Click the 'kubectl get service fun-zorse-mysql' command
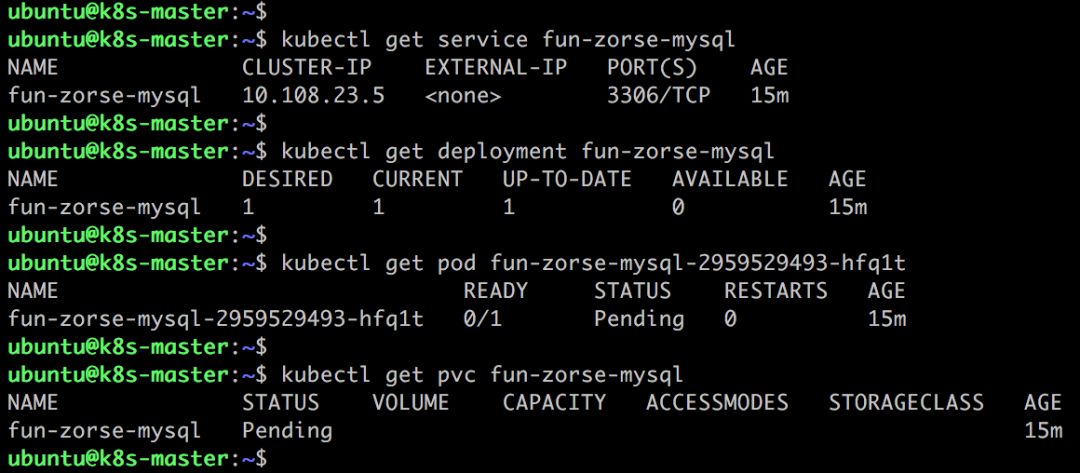Viewport: 1080px width, 473px height. (x=508, y=40)
